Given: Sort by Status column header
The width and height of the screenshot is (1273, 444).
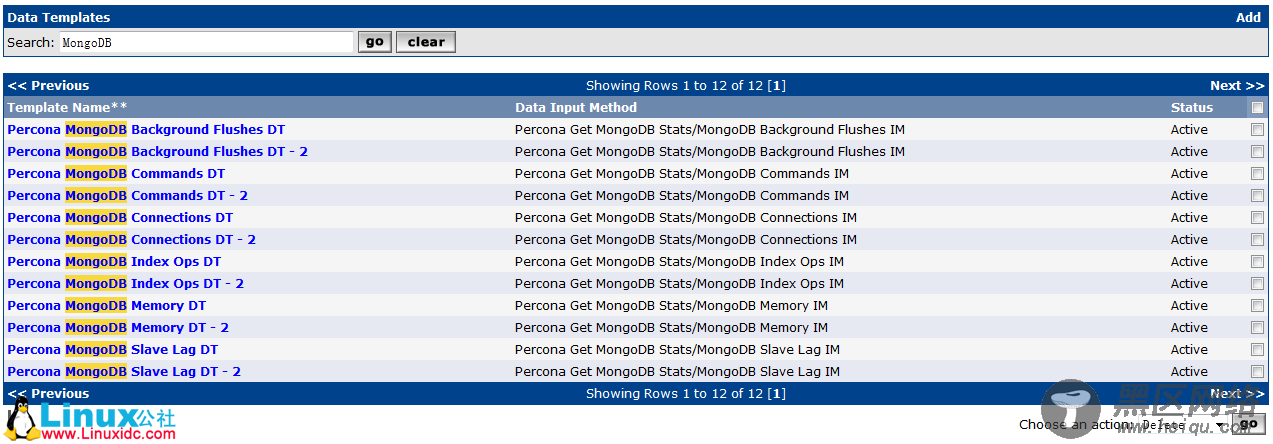Looking at the screenshot, I should [1192, 108].
